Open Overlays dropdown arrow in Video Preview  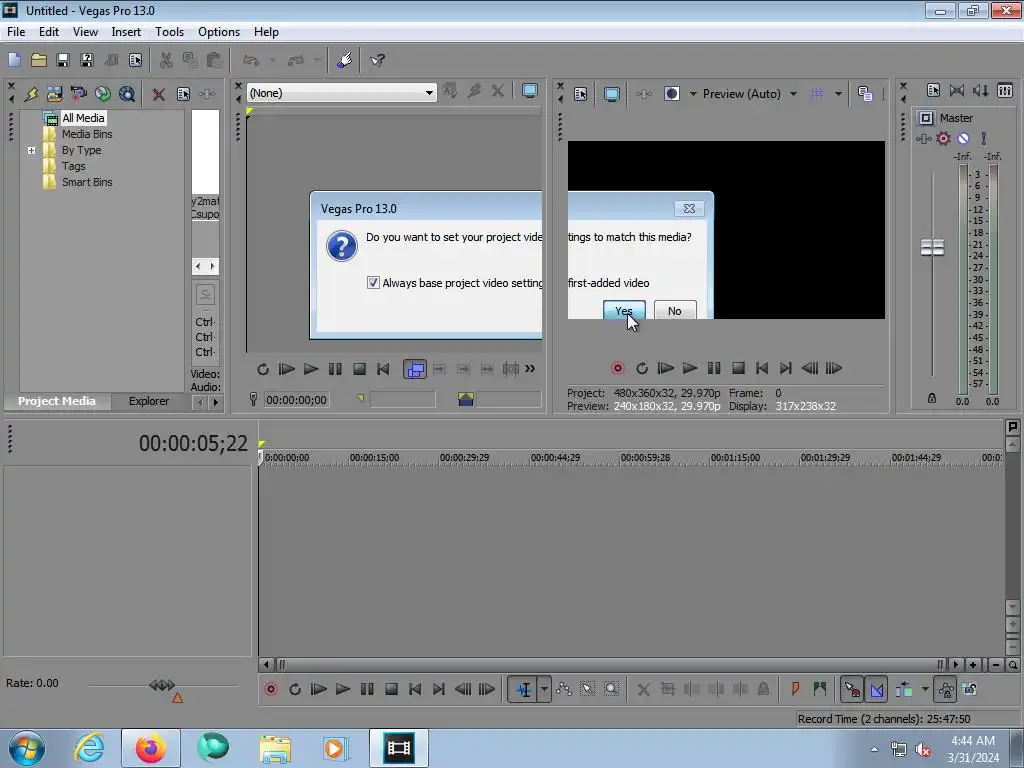pos(838,94)
